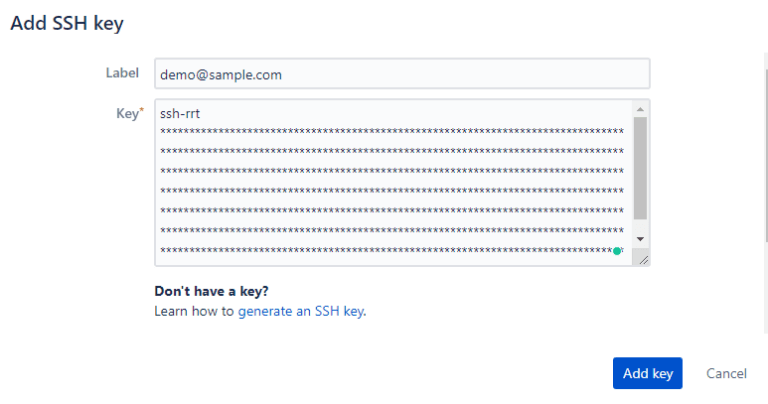
Task: Click the Key textarea scroll up arrow
Action: 640,109
